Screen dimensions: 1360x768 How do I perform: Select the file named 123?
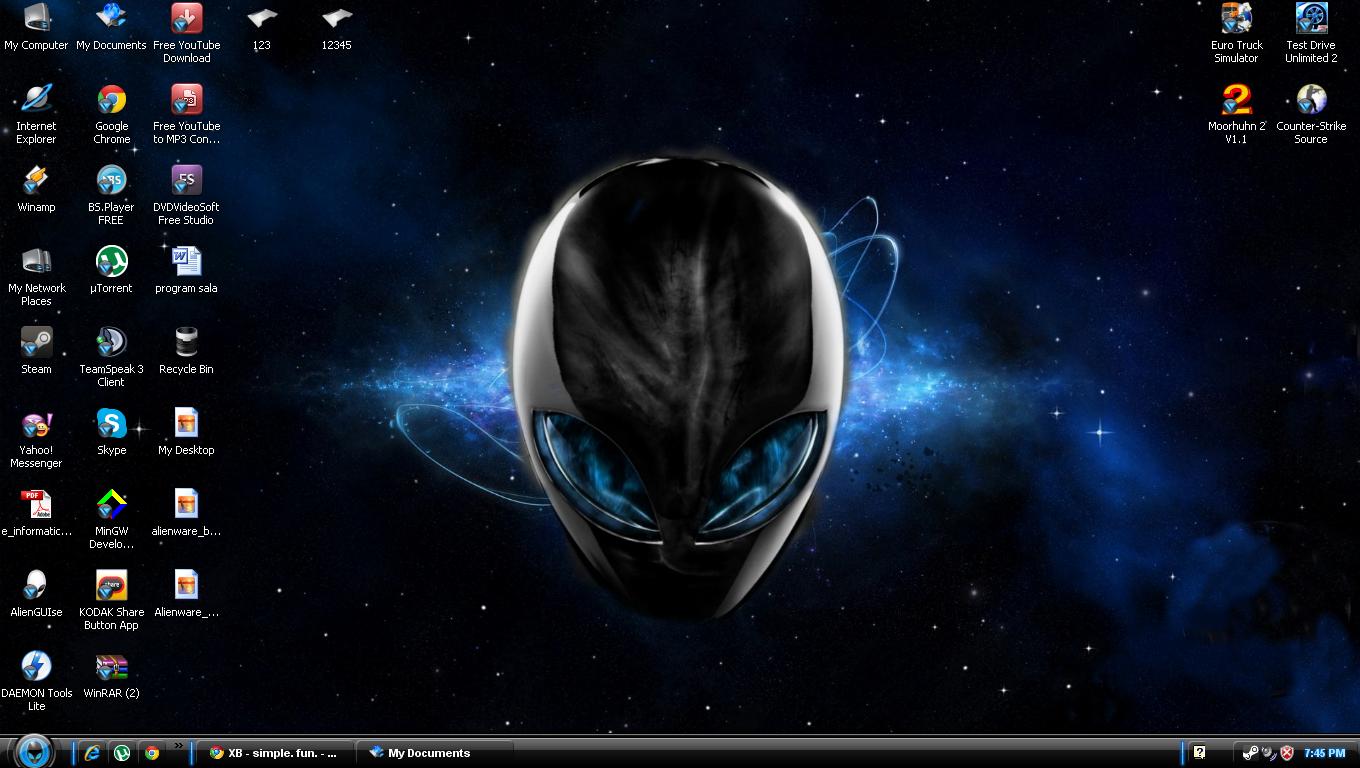click(x=261, y=27)
